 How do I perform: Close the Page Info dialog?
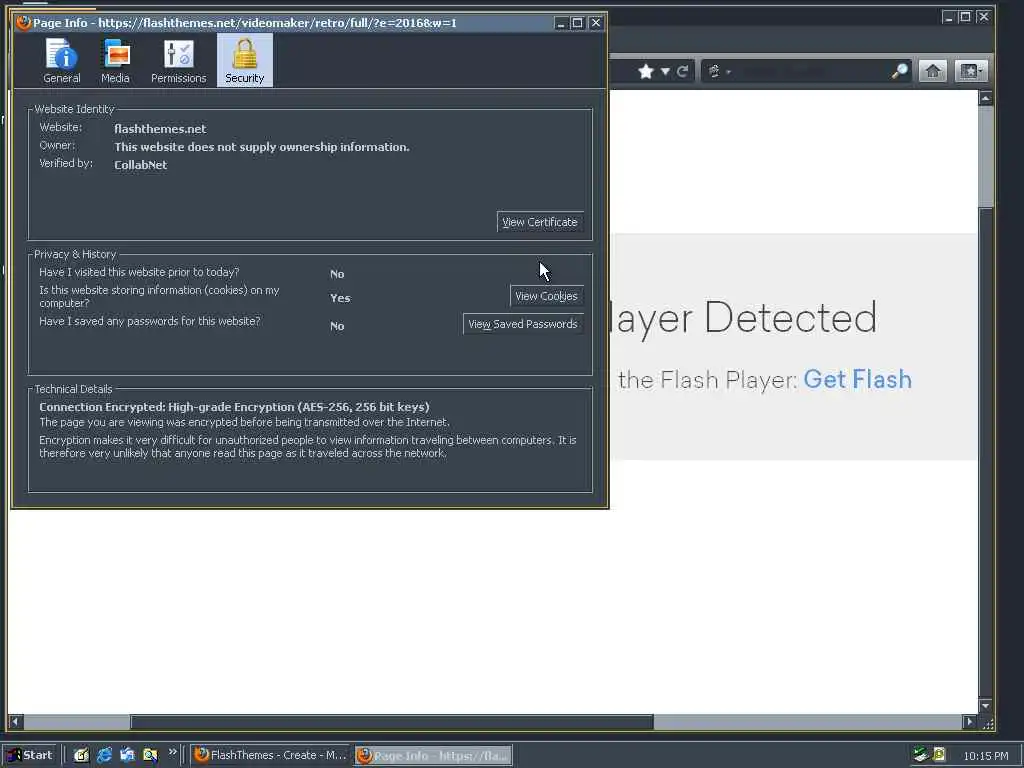coord(596,23)
